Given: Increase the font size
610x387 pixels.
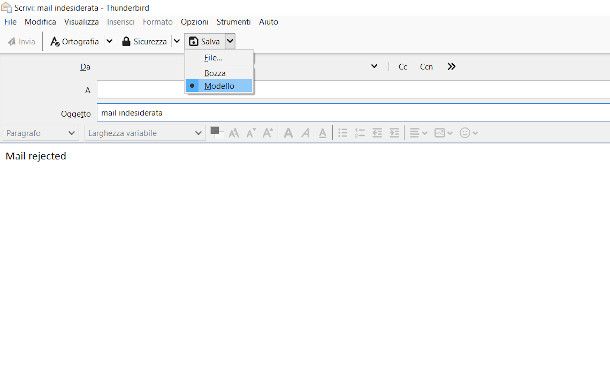Looking at the screenshot, I should click(x=268, y=133).
